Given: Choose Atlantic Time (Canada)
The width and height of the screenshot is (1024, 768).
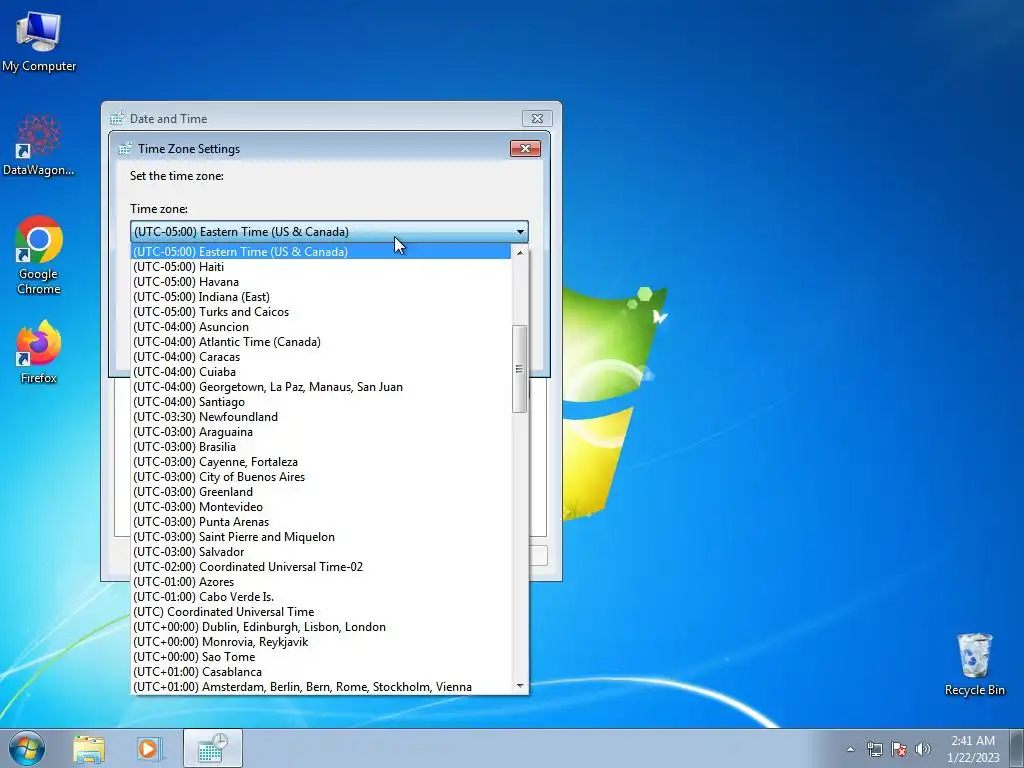Looking at the screenshot, I should [x=321, y=342].
